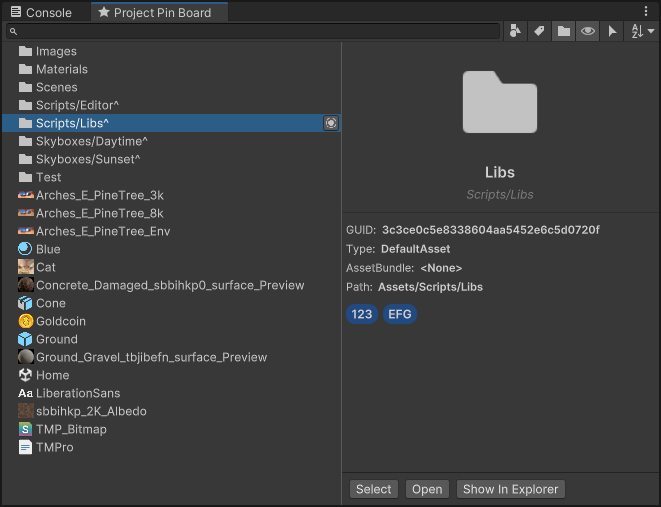Viewport: 661px width, 507px height.
Task: Click the sbbihkp_2K_Albedo texture icon
Action: click(x=26, y=411)
